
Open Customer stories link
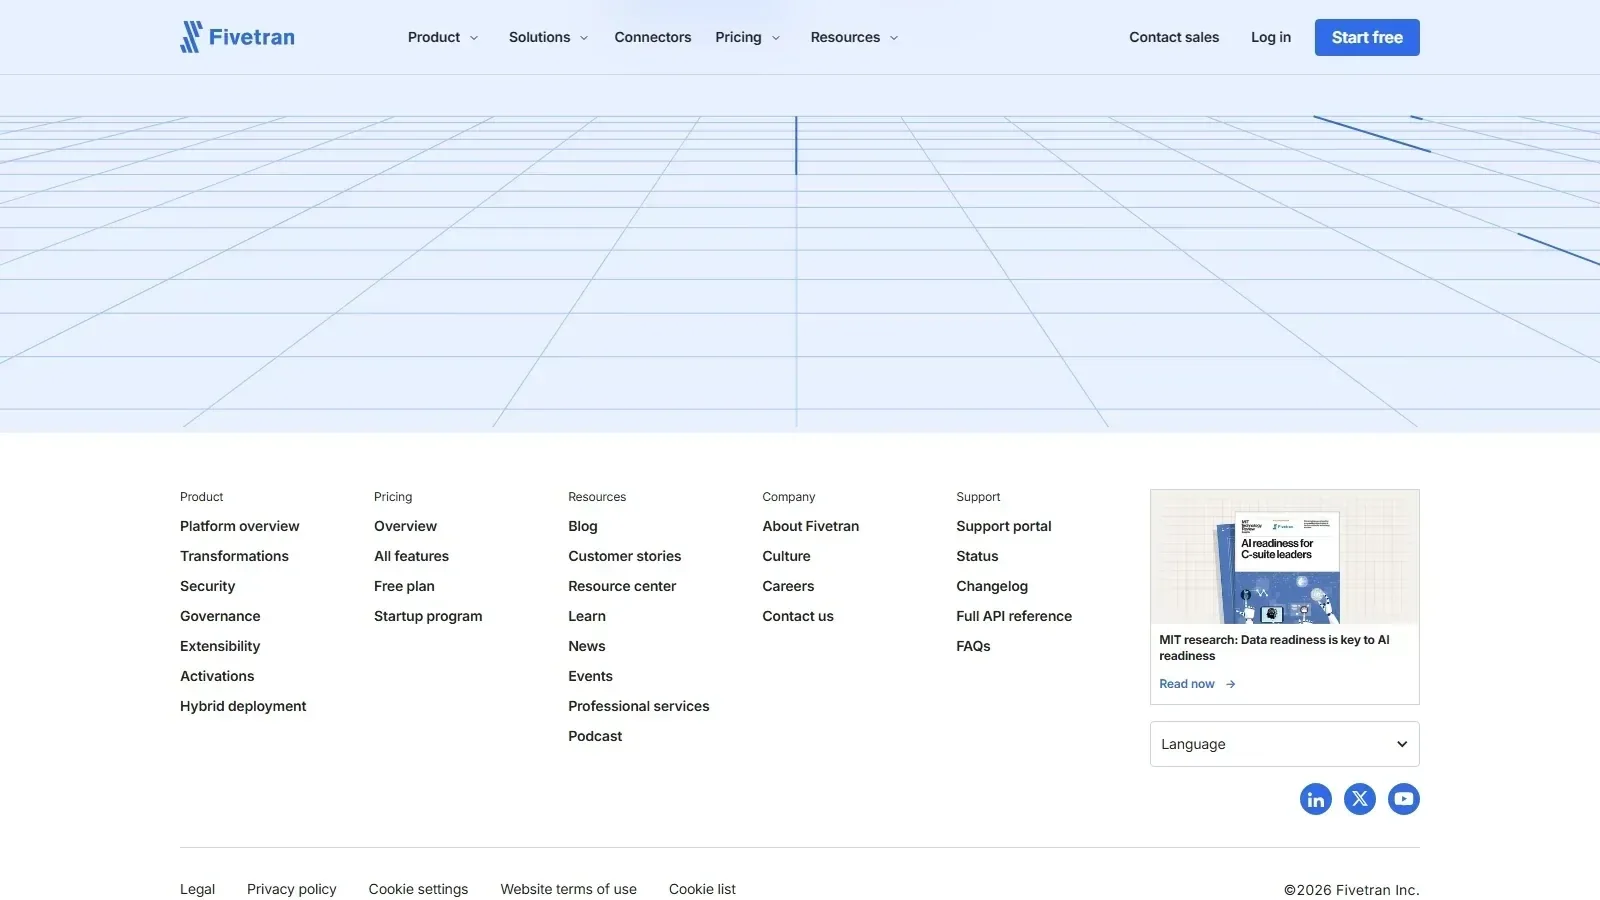624,556
